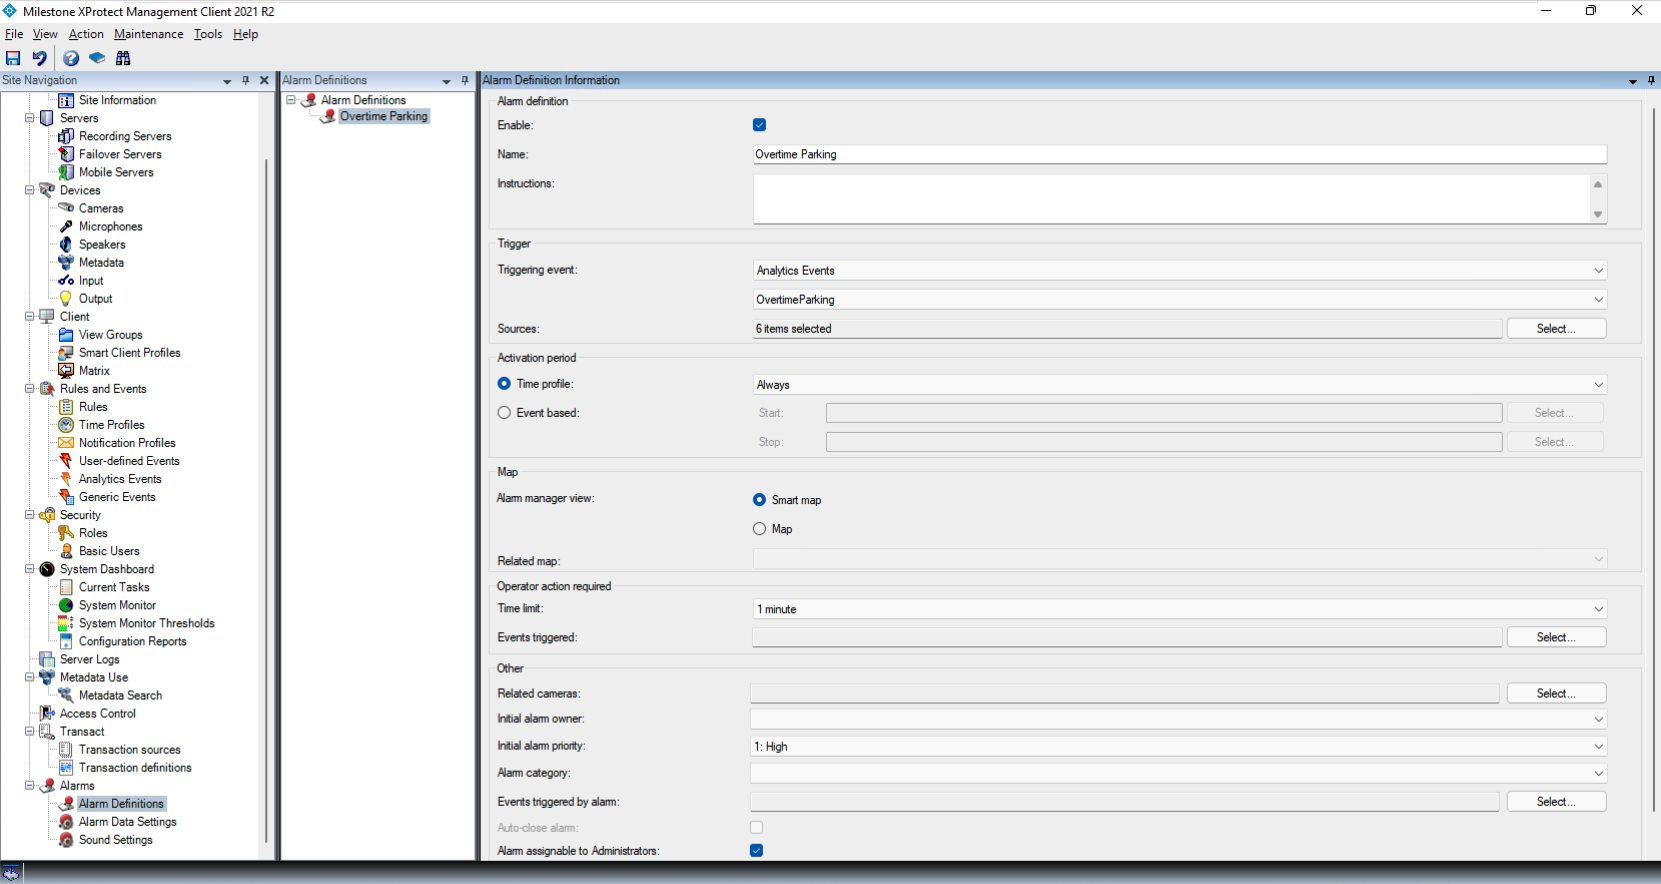Collapse the Servers tree node
The image size is (1661, 884).
pos(30,118)
